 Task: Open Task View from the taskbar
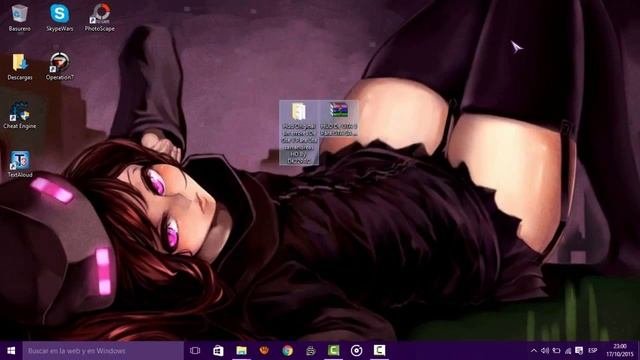(195, 351)
